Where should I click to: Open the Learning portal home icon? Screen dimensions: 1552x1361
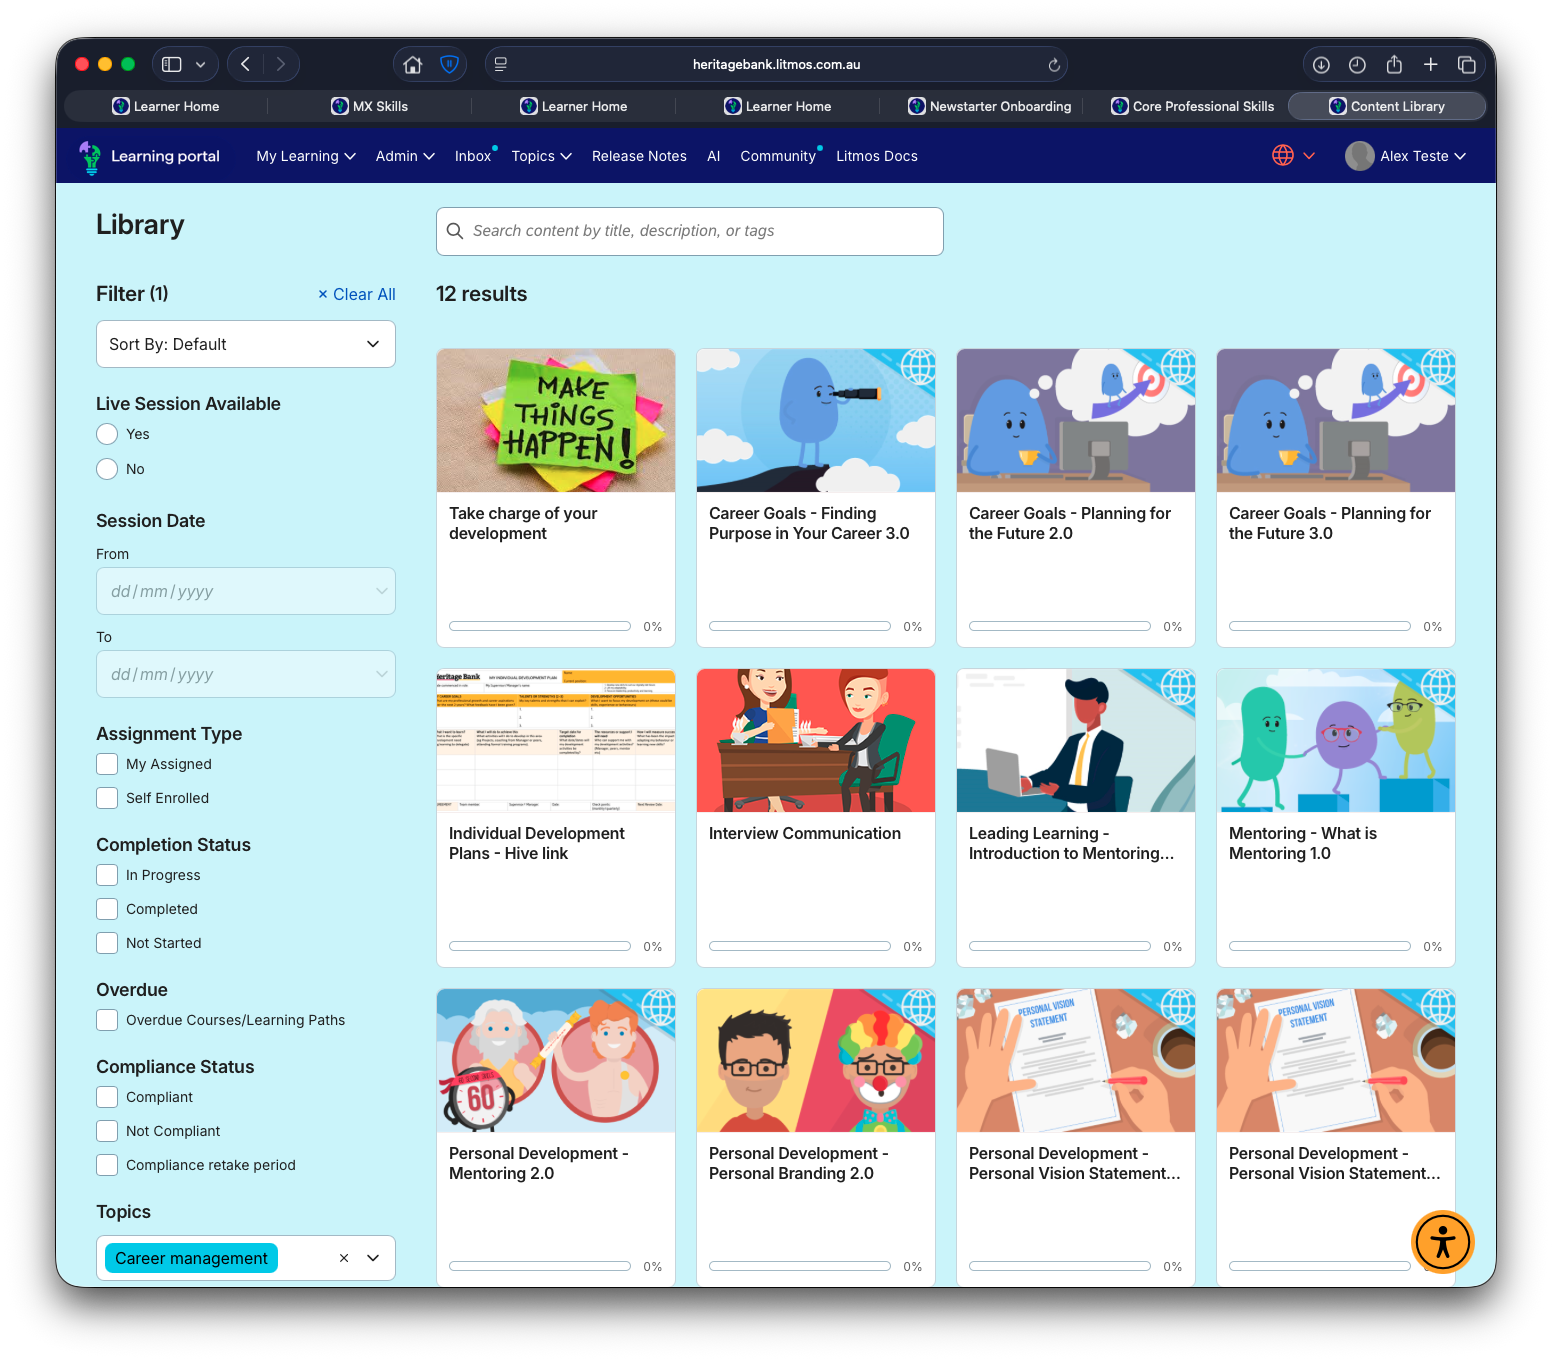click(x=90, y=156)
